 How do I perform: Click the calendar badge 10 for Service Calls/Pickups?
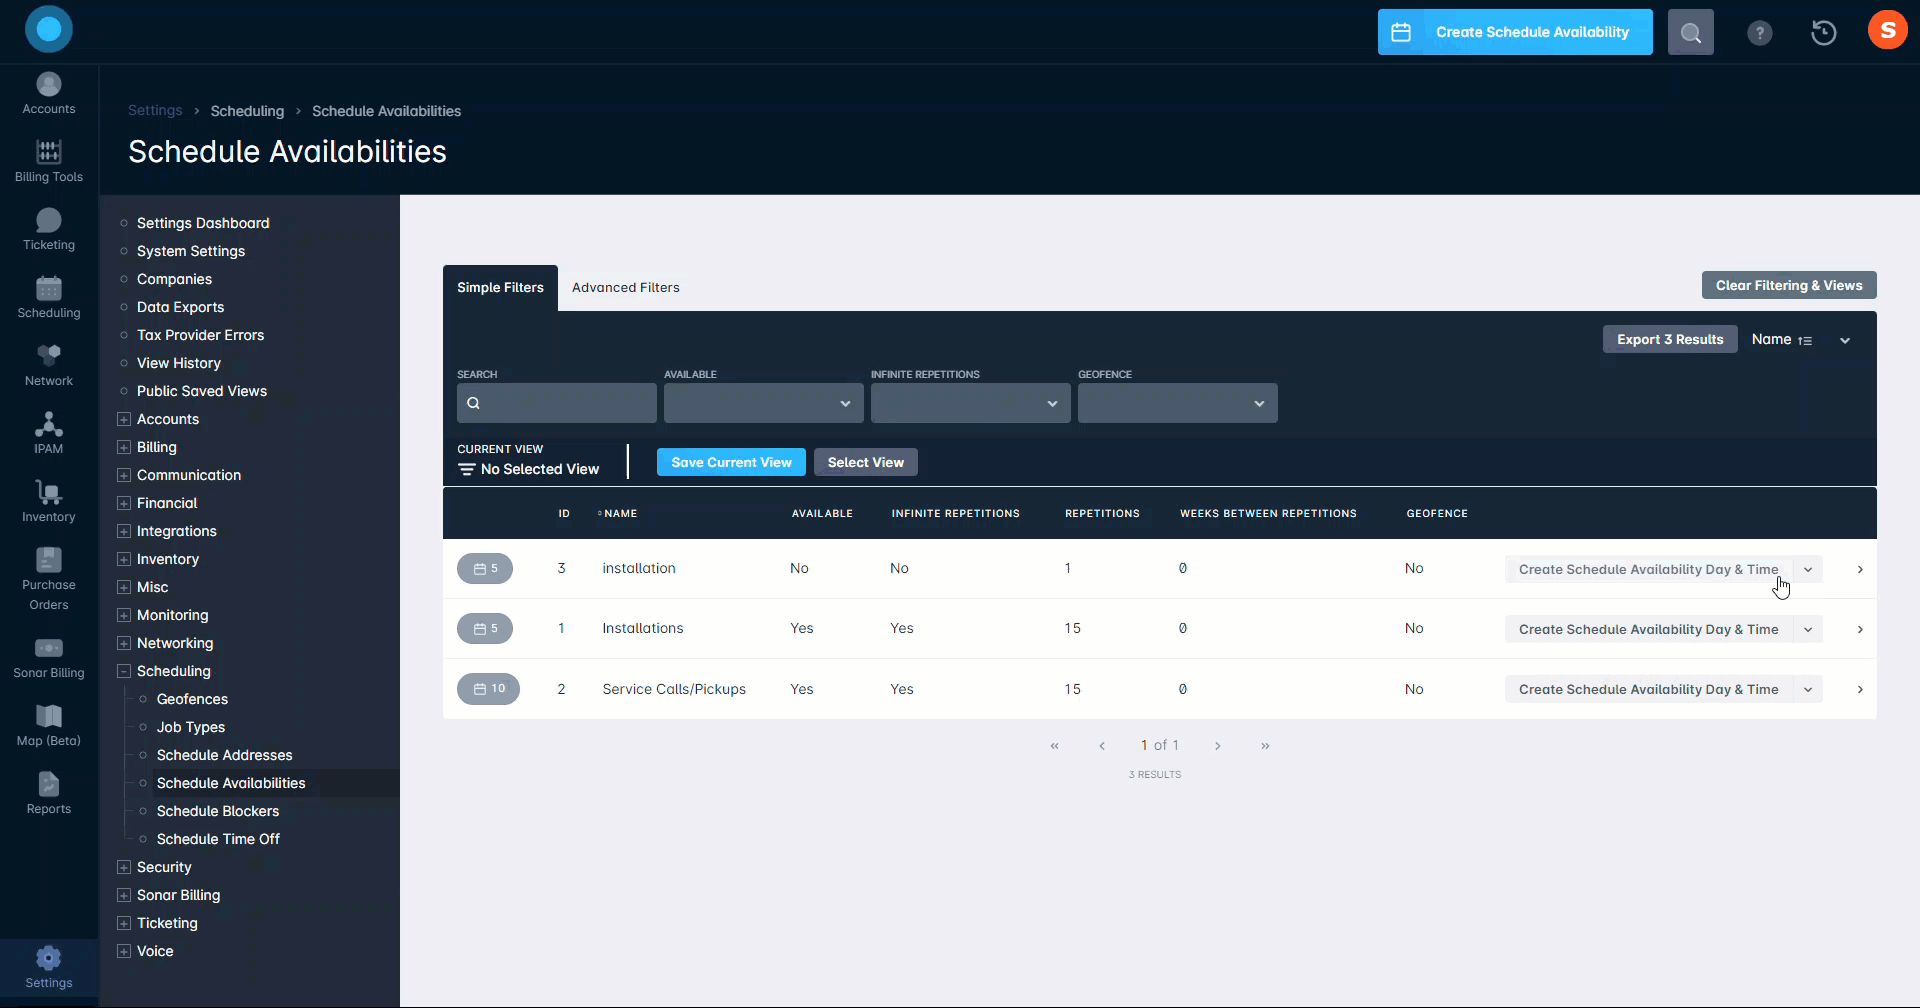[x=489, y=689]
